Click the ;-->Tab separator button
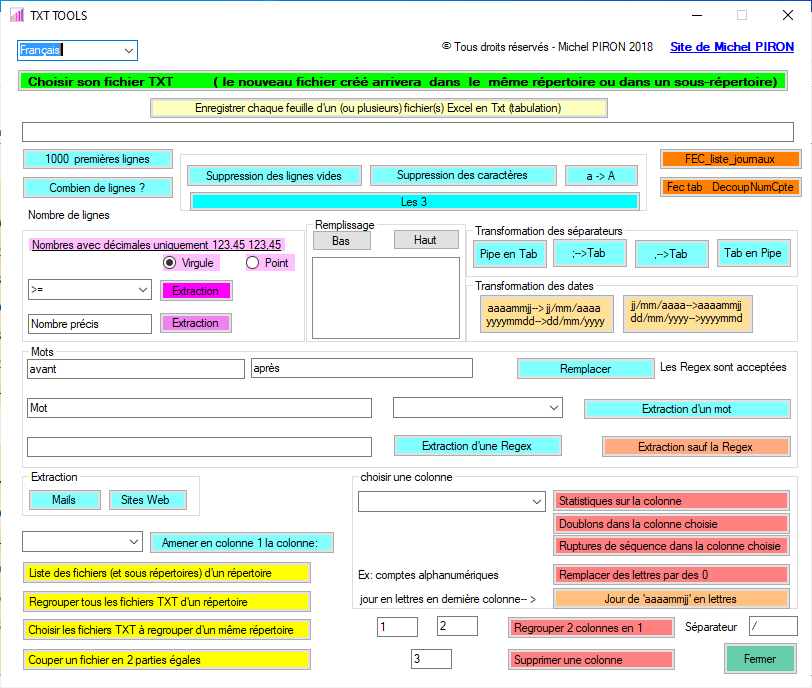The height and width of the screenshot is (688, 812). pos(589,253)
